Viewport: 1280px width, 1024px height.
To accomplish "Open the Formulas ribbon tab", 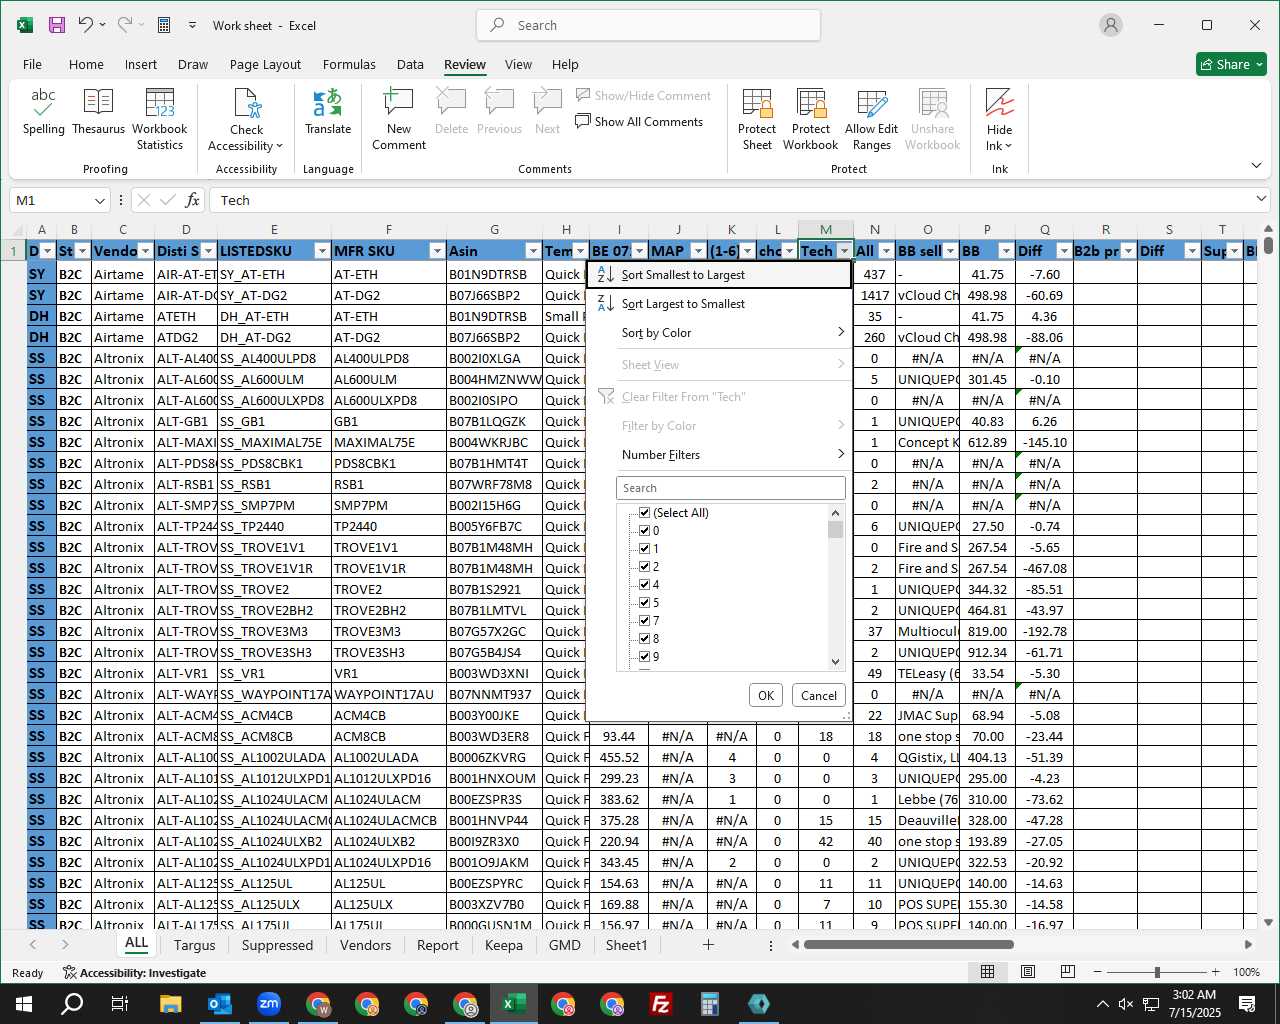I will point(349,64).
